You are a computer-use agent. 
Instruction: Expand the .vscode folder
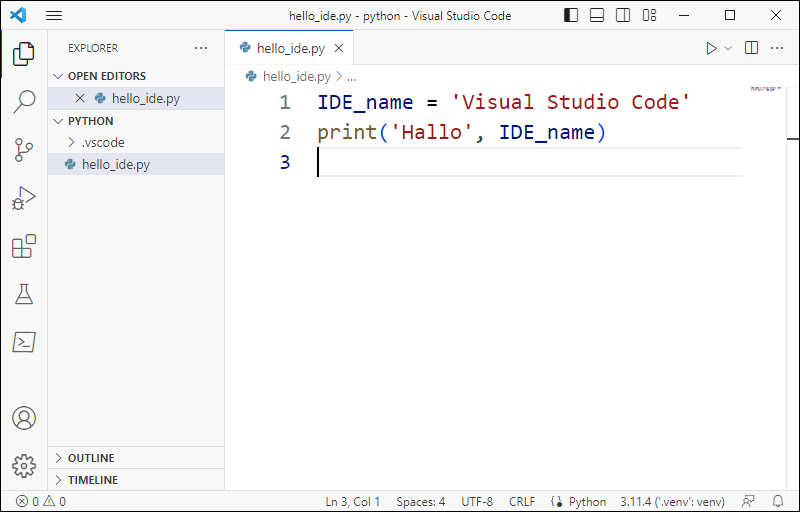coord(136,142)
